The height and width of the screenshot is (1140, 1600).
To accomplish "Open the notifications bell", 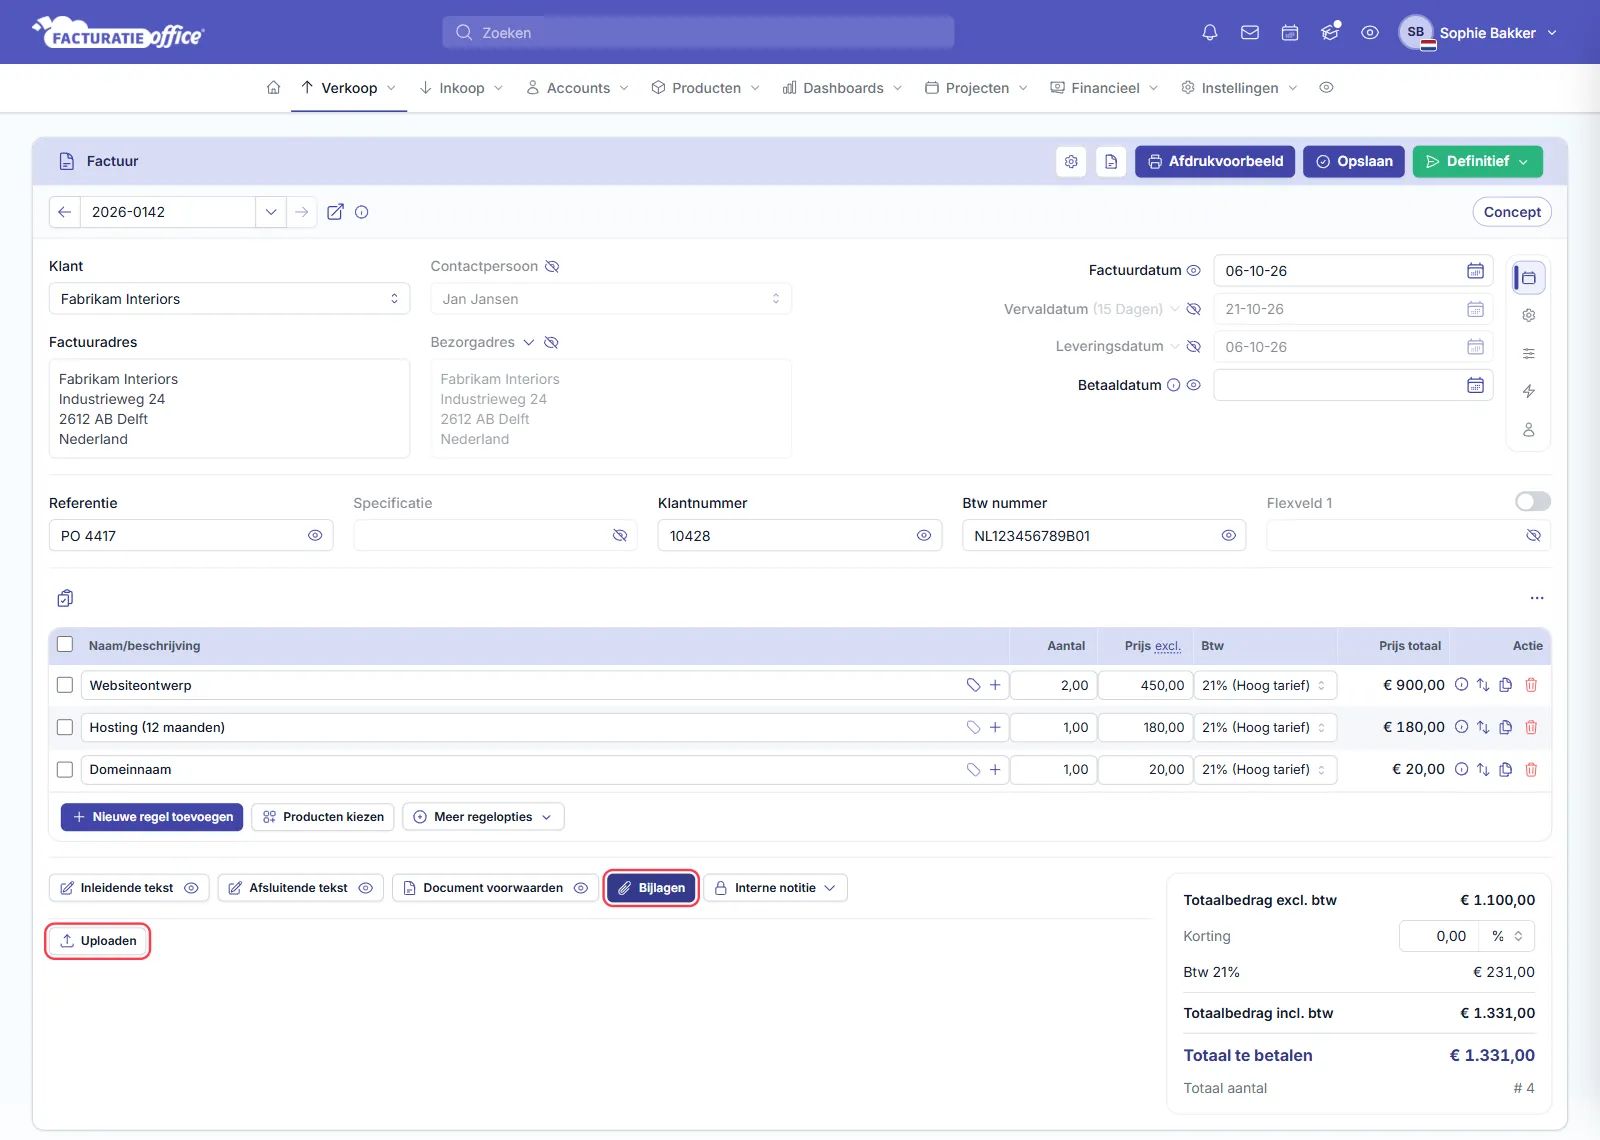I will pos(1210,33).
